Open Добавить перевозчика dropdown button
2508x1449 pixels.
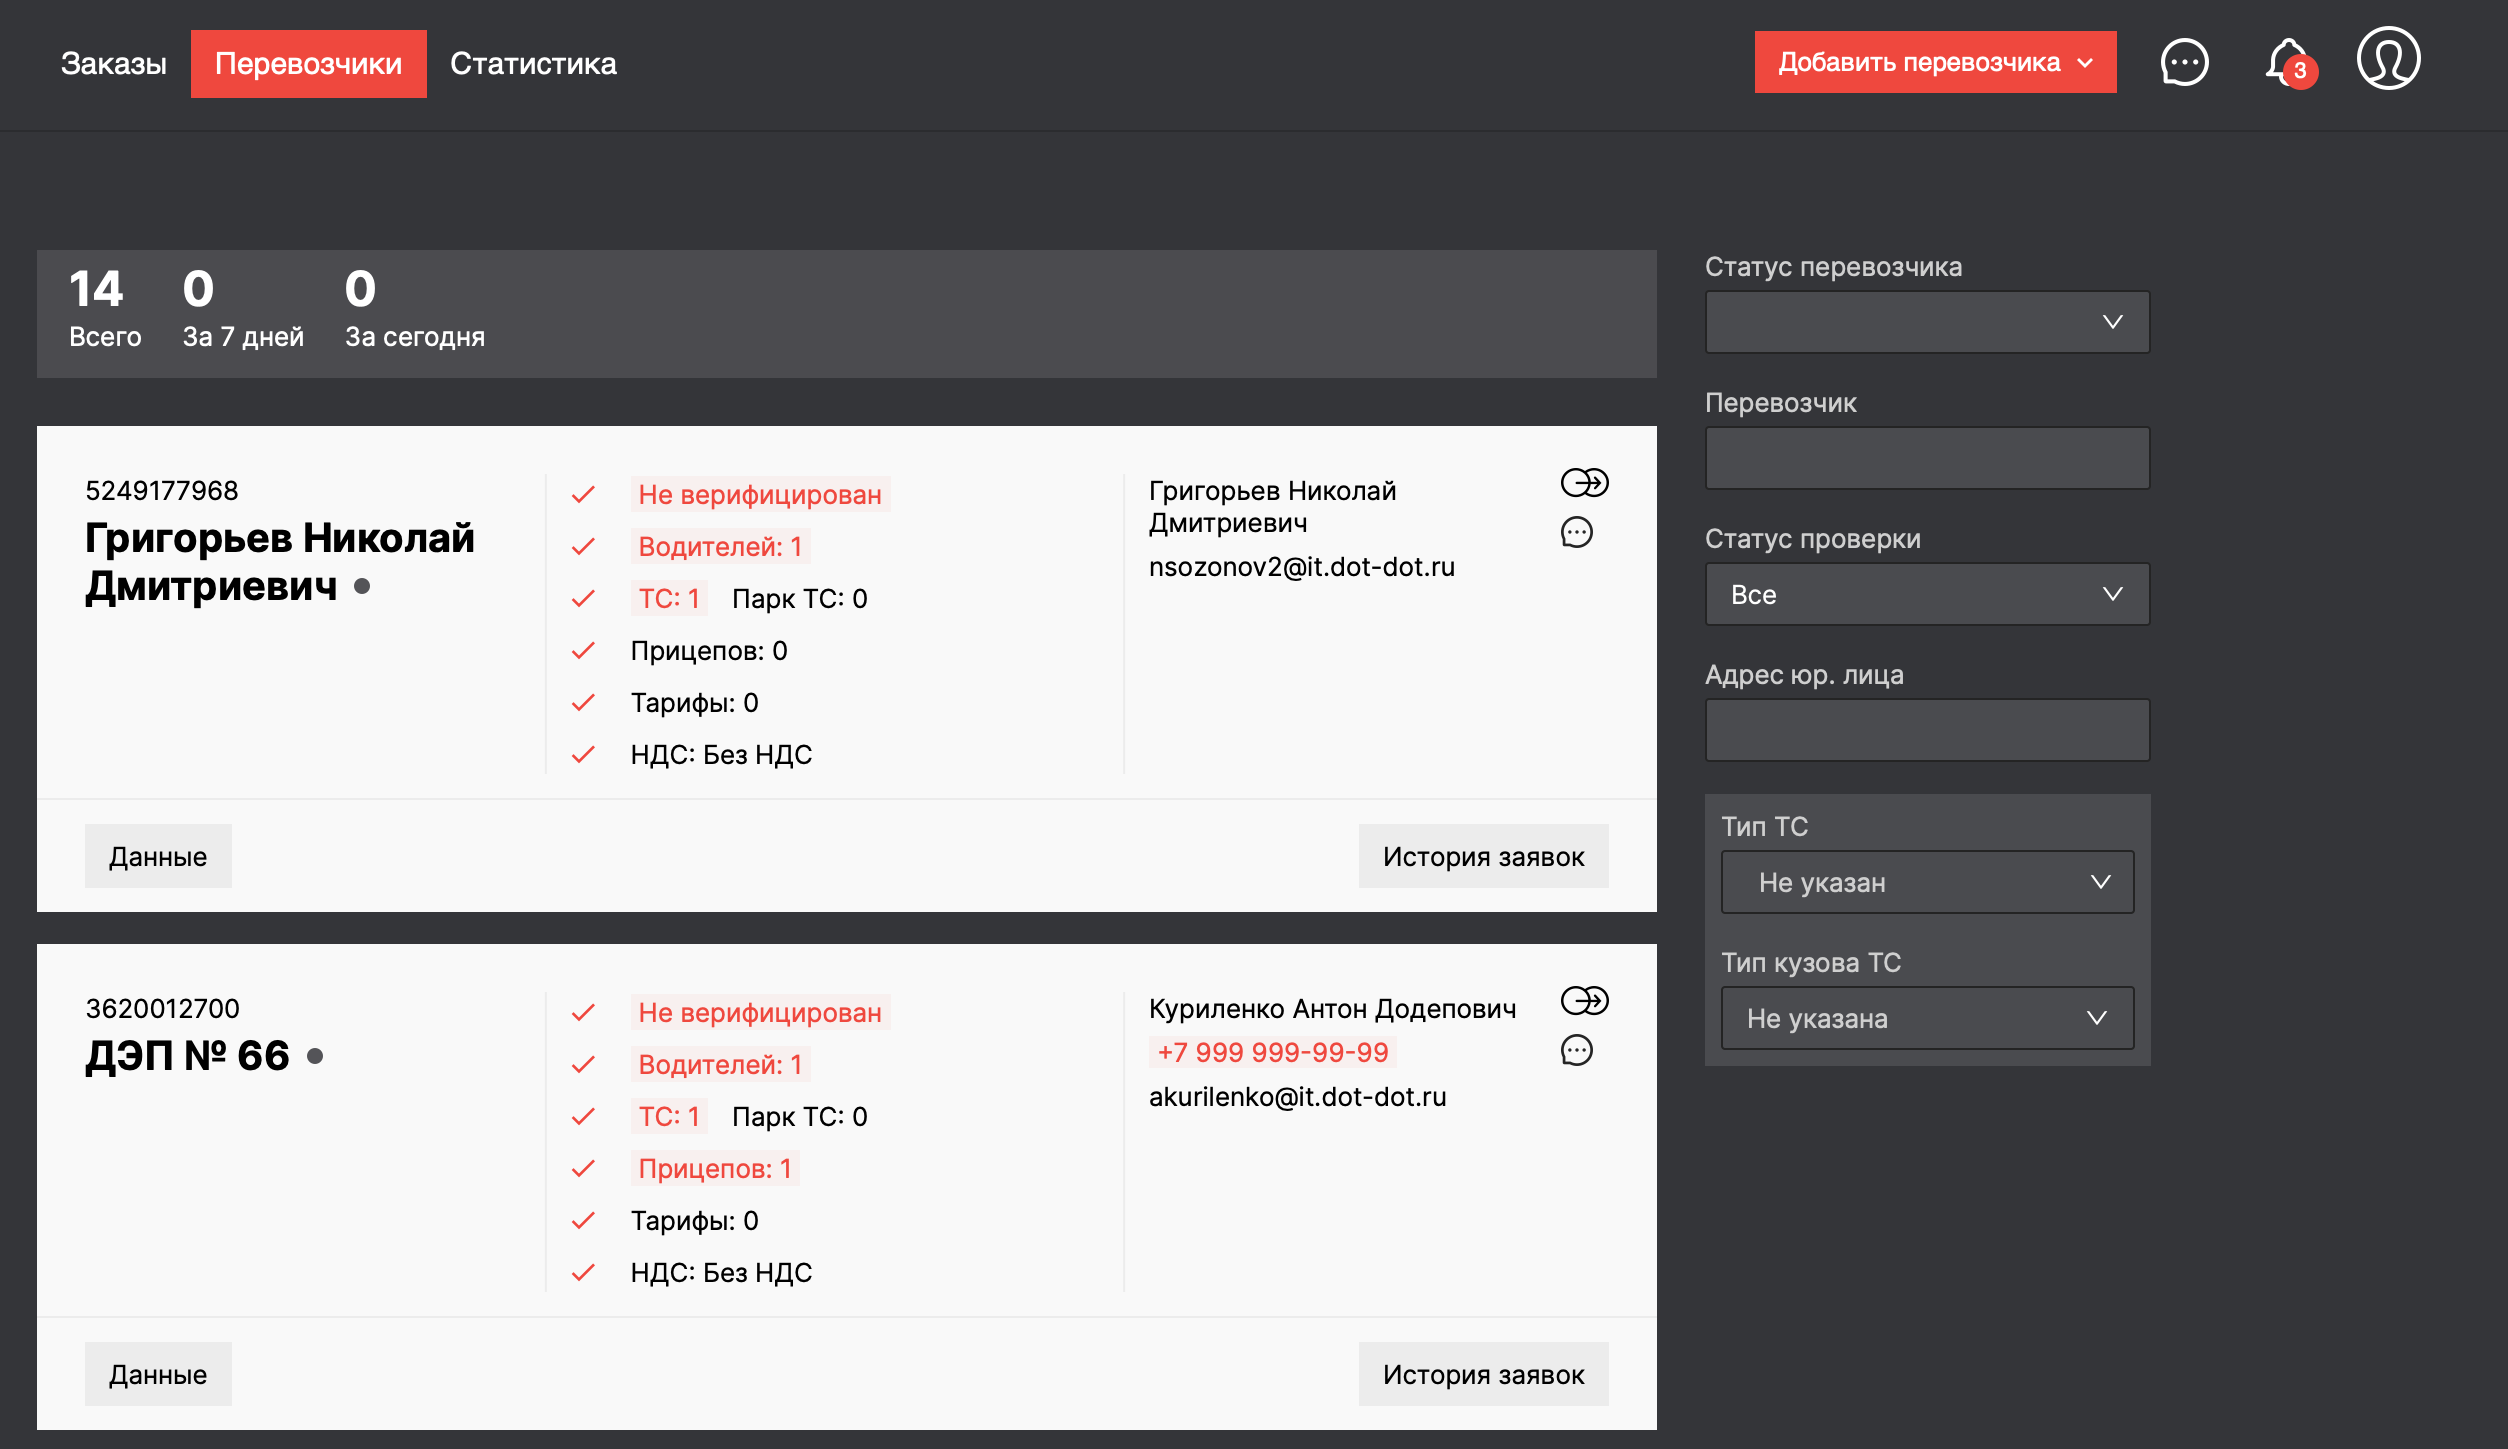[1934, 62]
